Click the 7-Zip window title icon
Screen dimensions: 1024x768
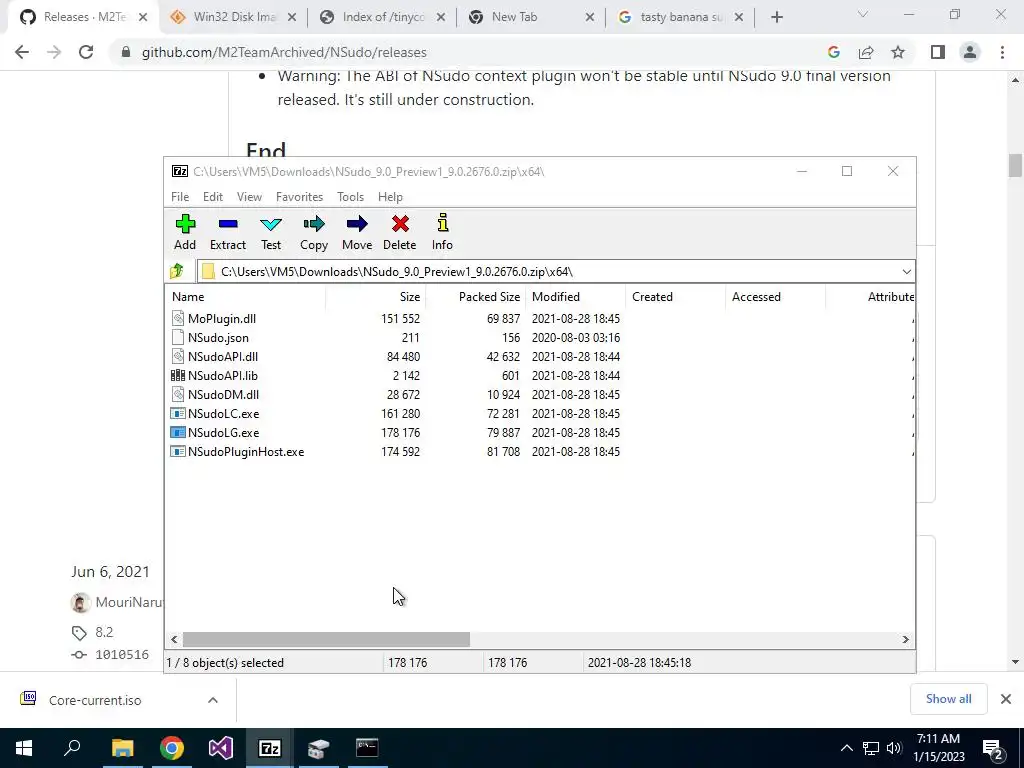[x=180, y=171]
